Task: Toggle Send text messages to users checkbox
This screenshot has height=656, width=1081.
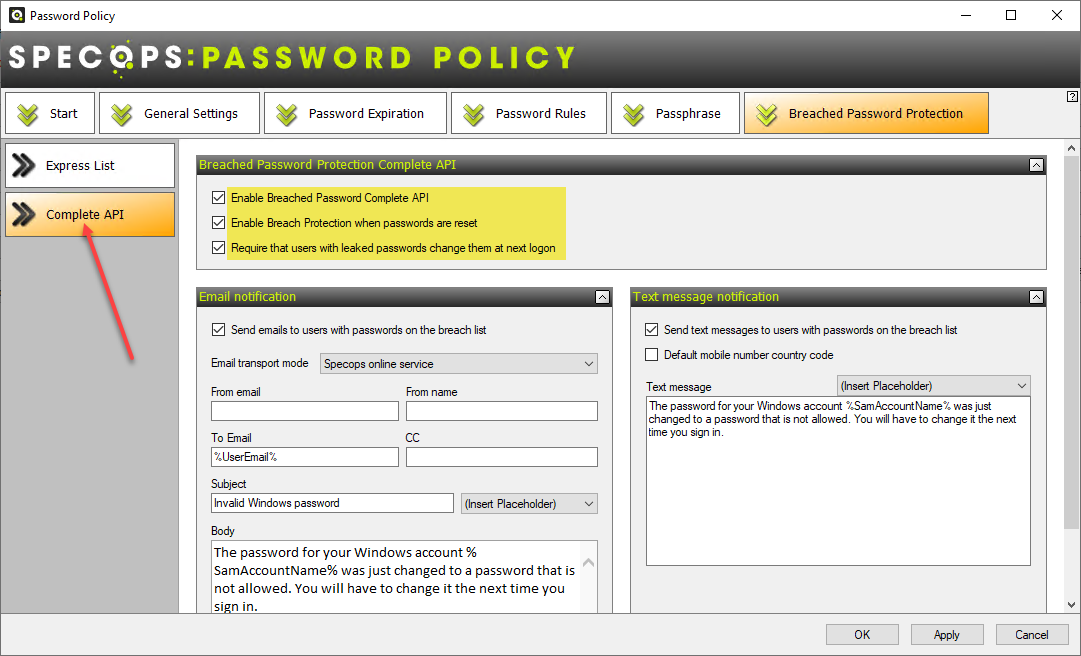Action: (x=651, y=329)
